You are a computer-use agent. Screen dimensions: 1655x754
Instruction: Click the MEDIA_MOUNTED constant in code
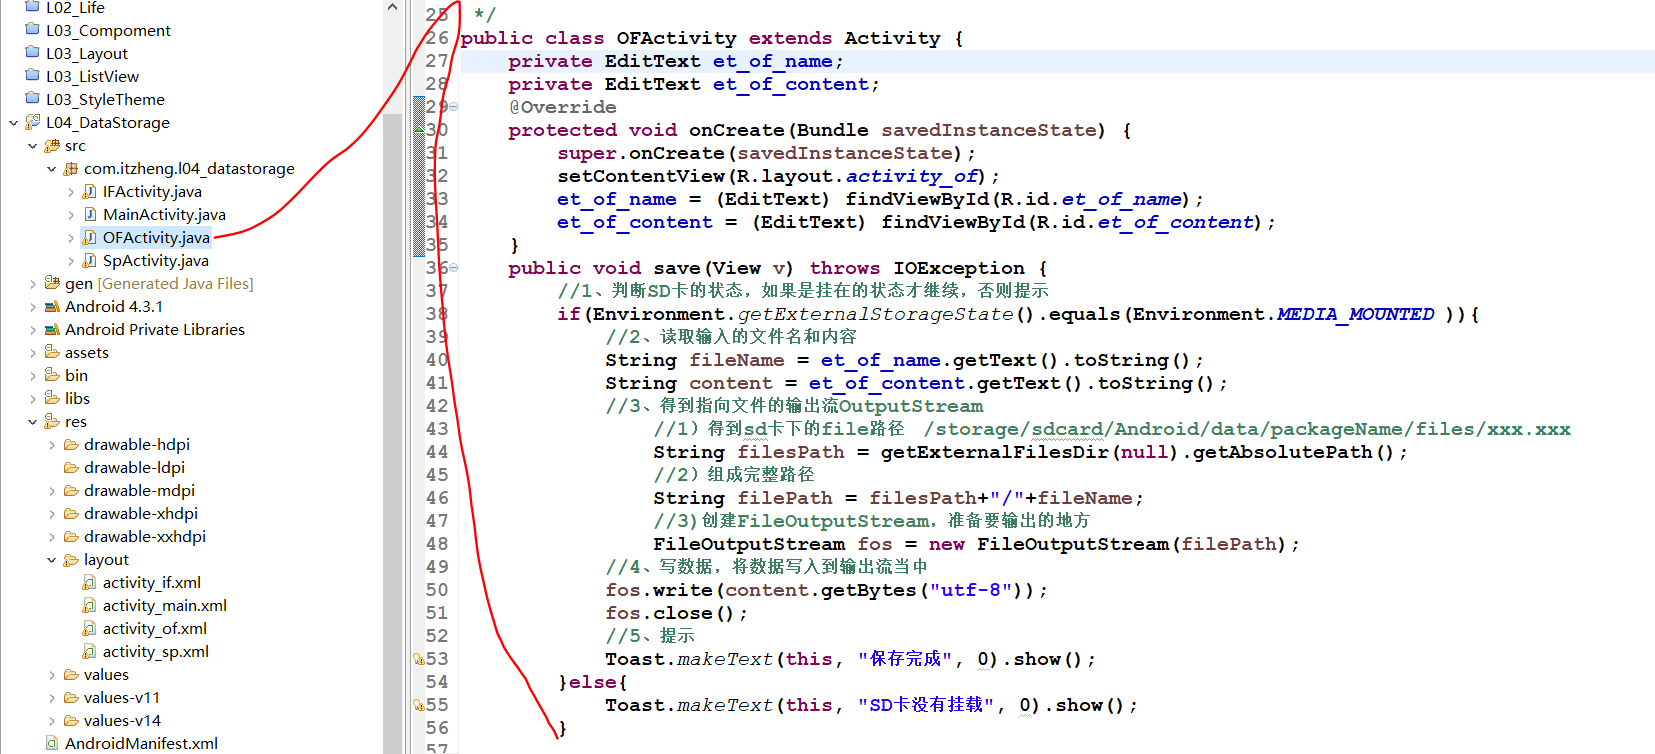click(1356, 314)
